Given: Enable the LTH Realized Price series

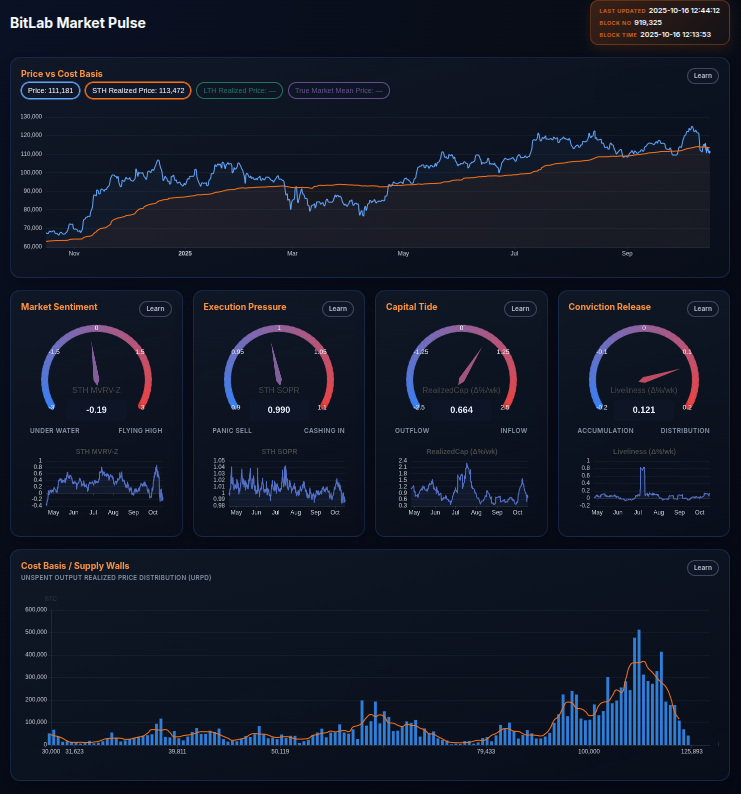Looking at the screenshot, I should tap(240, 91).
